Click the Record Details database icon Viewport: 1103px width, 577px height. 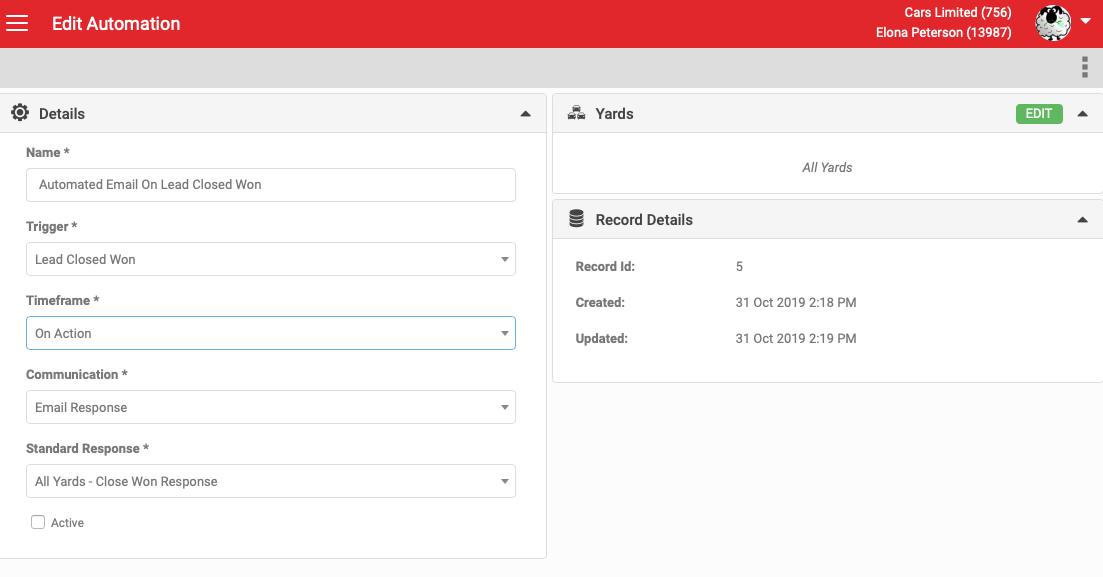tap(576, 219)
